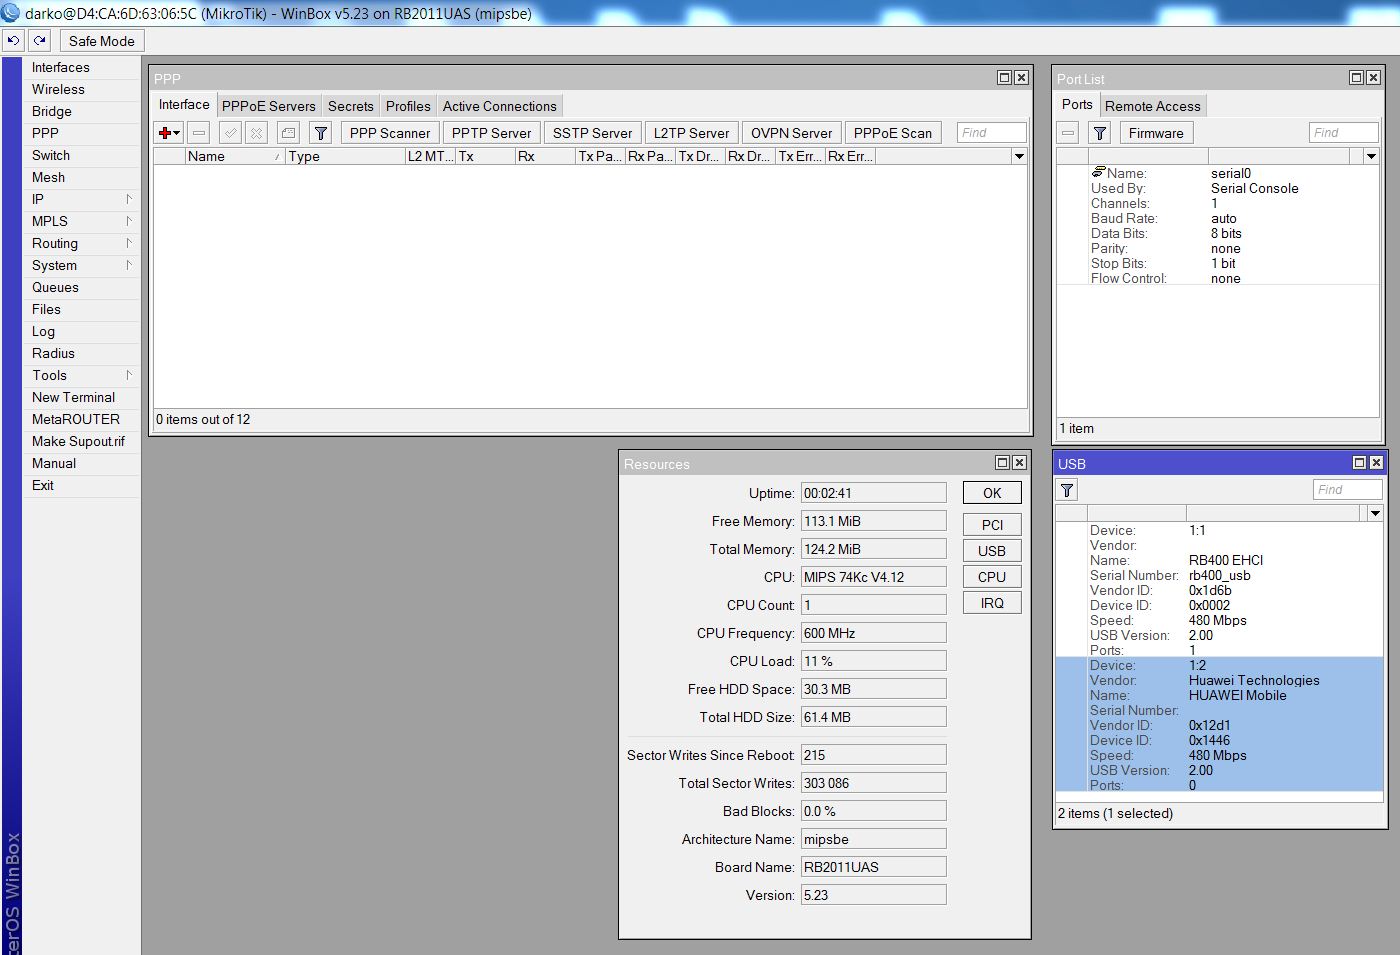Focus the Find field in Port List
Viewport: 1400px width, 955px height.
click(x=1344, y=133)
